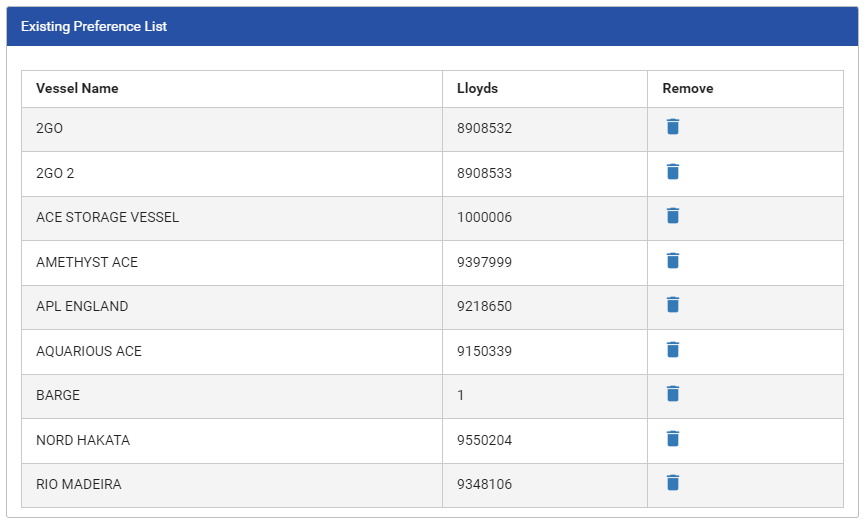Select the AMETHYST ACE vessel name
This screenshot has width=866, height=524.
(x=87, y=262)
